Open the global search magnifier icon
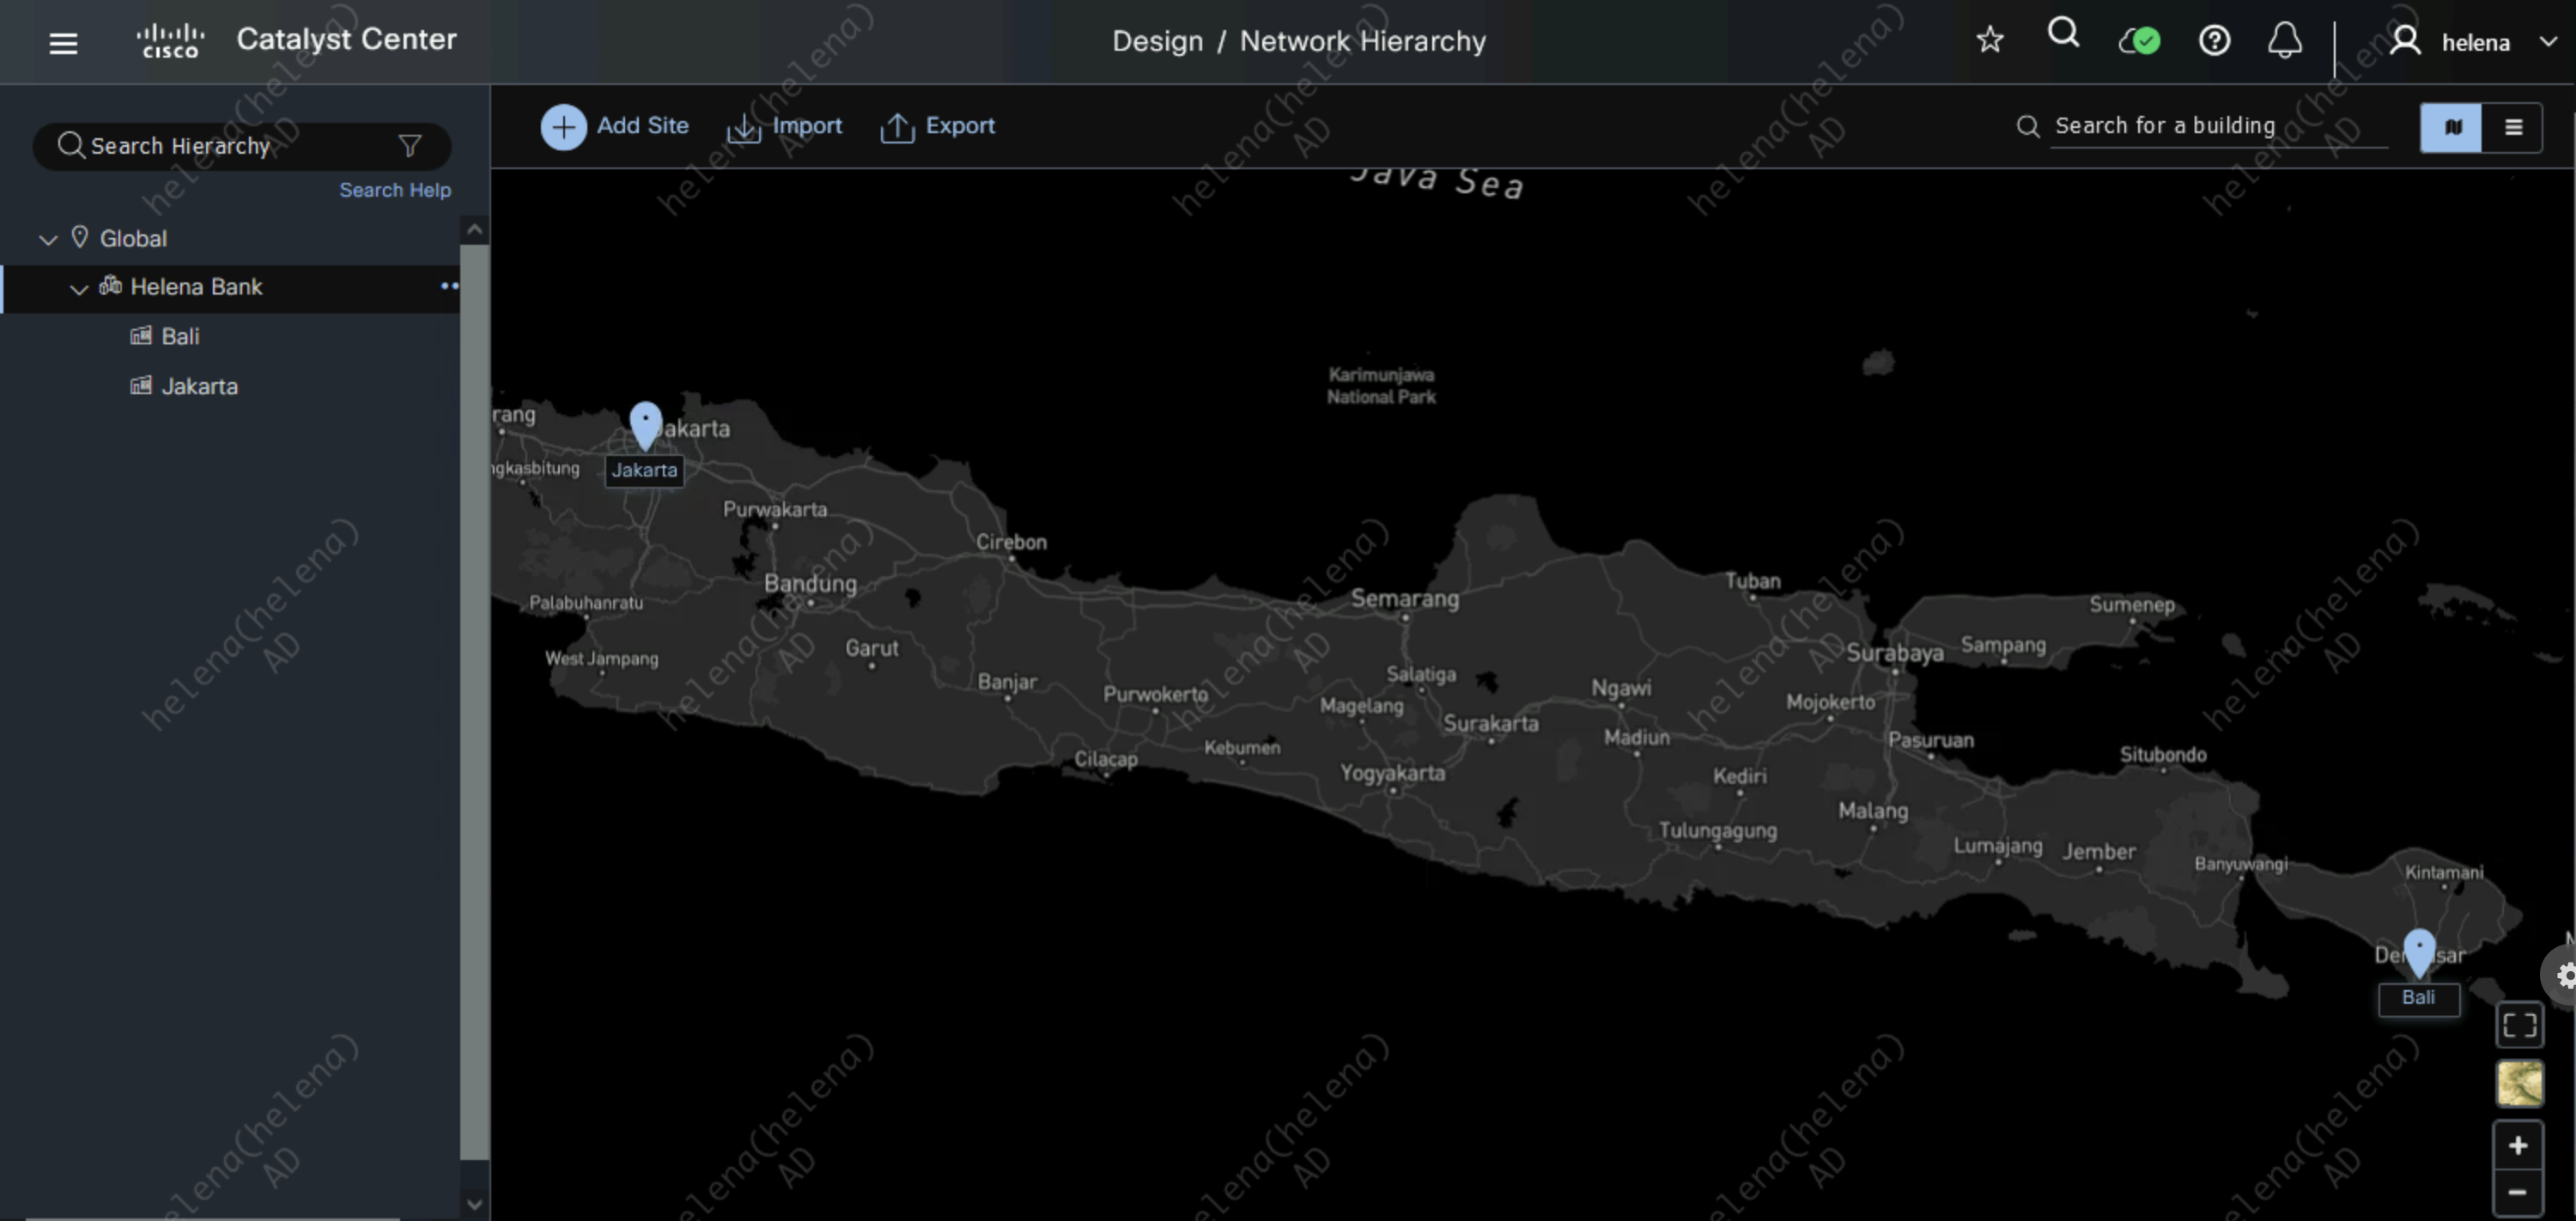 point(2062,35)
